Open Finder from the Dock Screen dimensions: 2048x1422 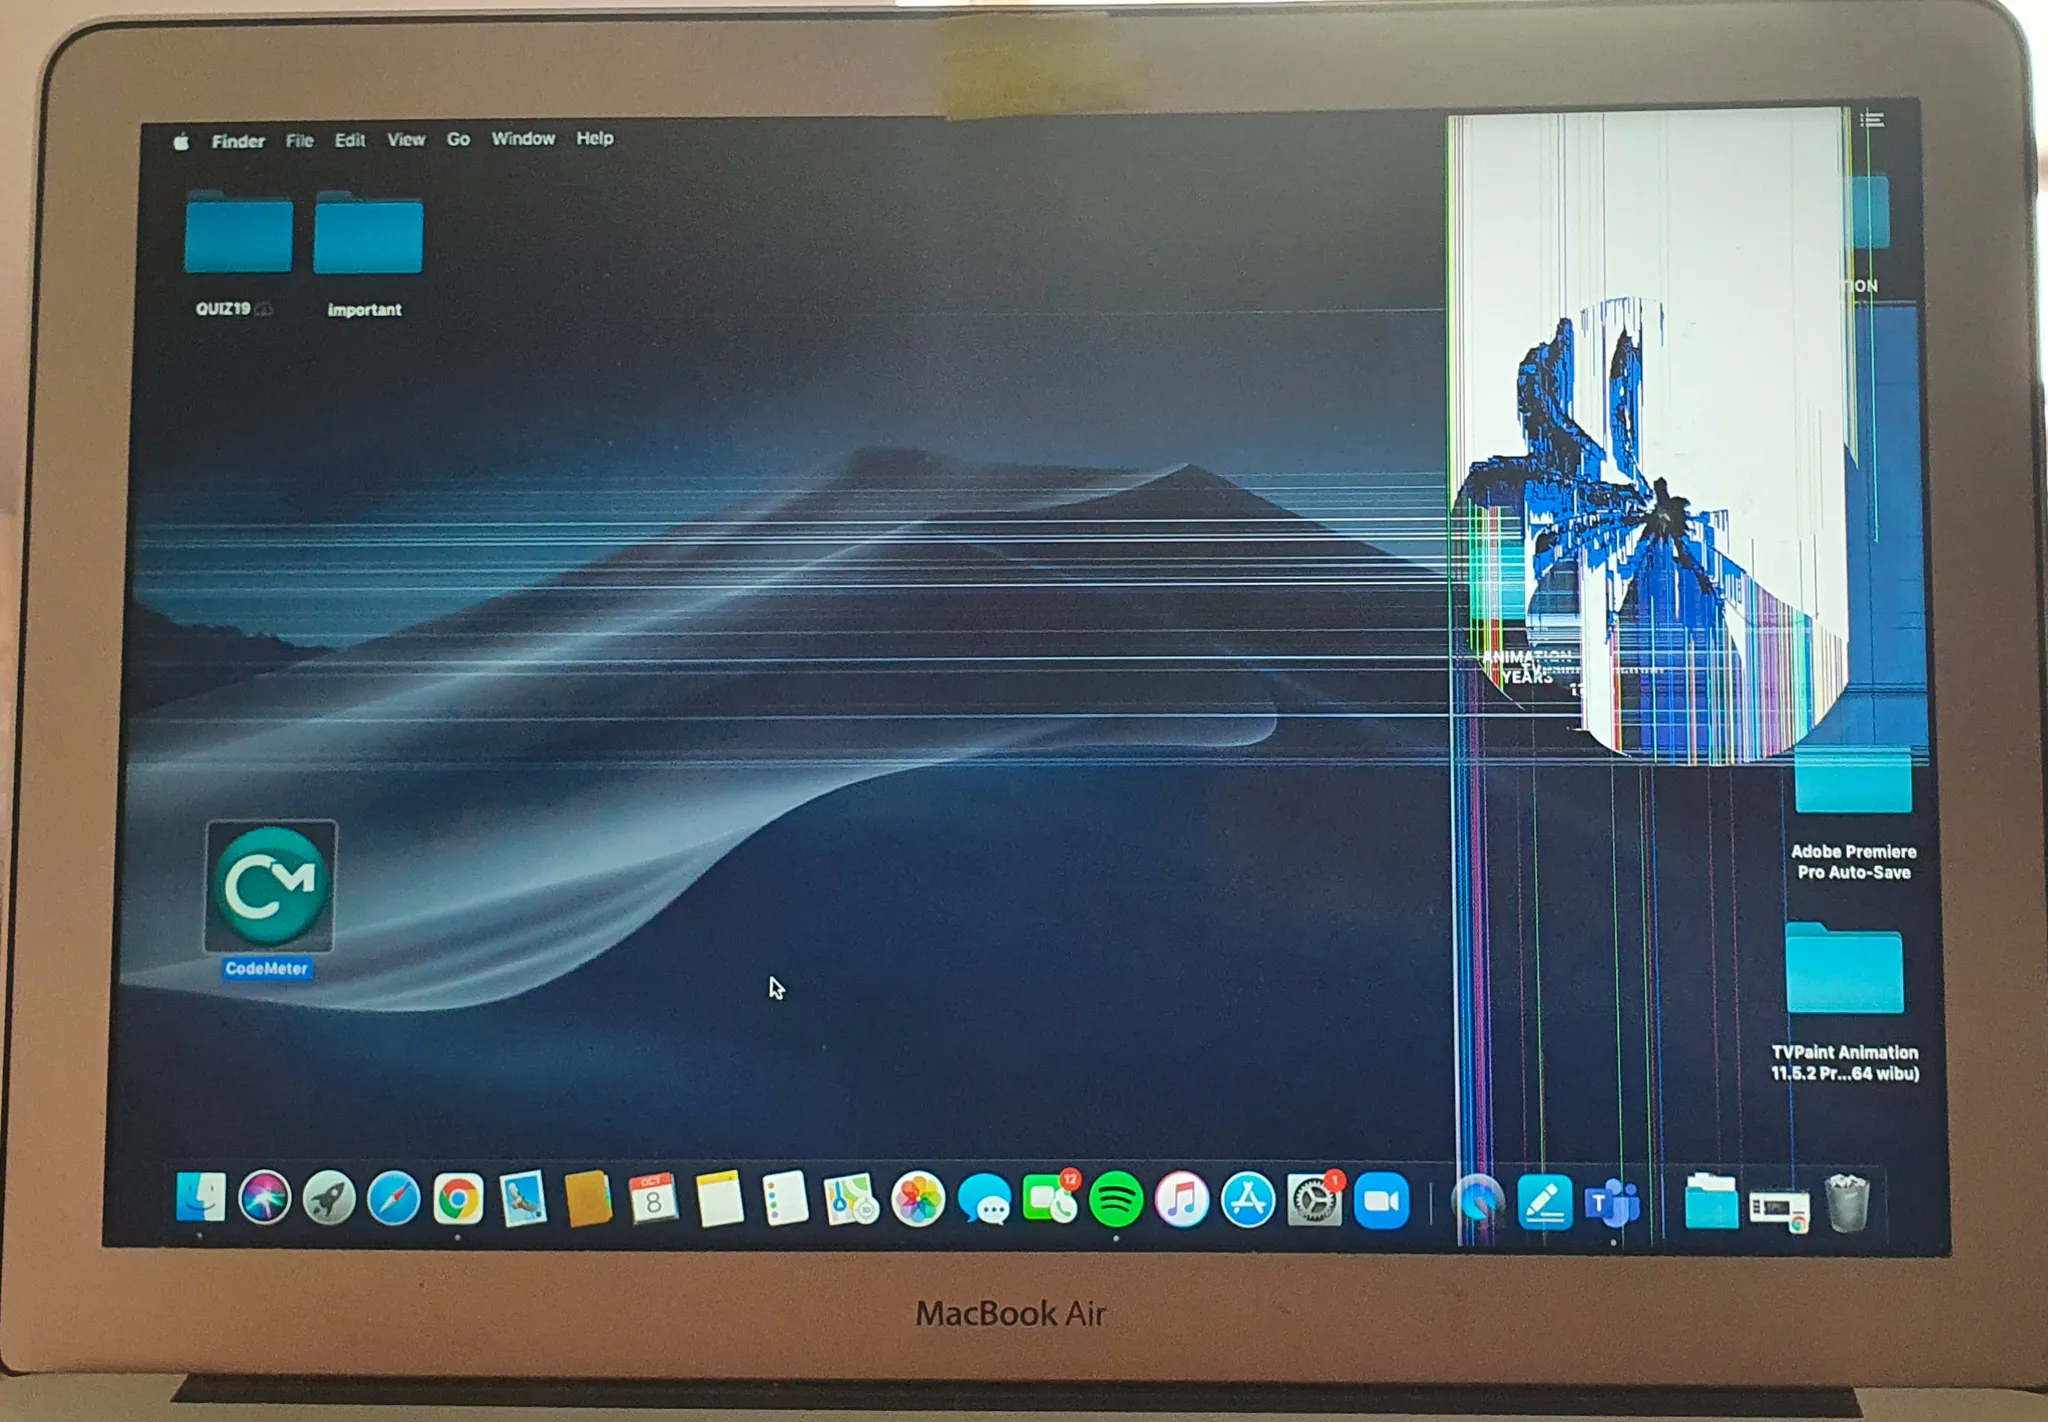tap(200, 1197)
